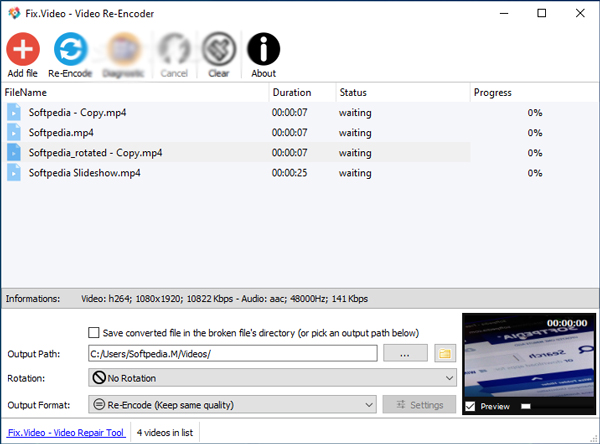This screenshot has height=444, width=600.
Task: Click the Output Path text field
Action: pos(231,353)
